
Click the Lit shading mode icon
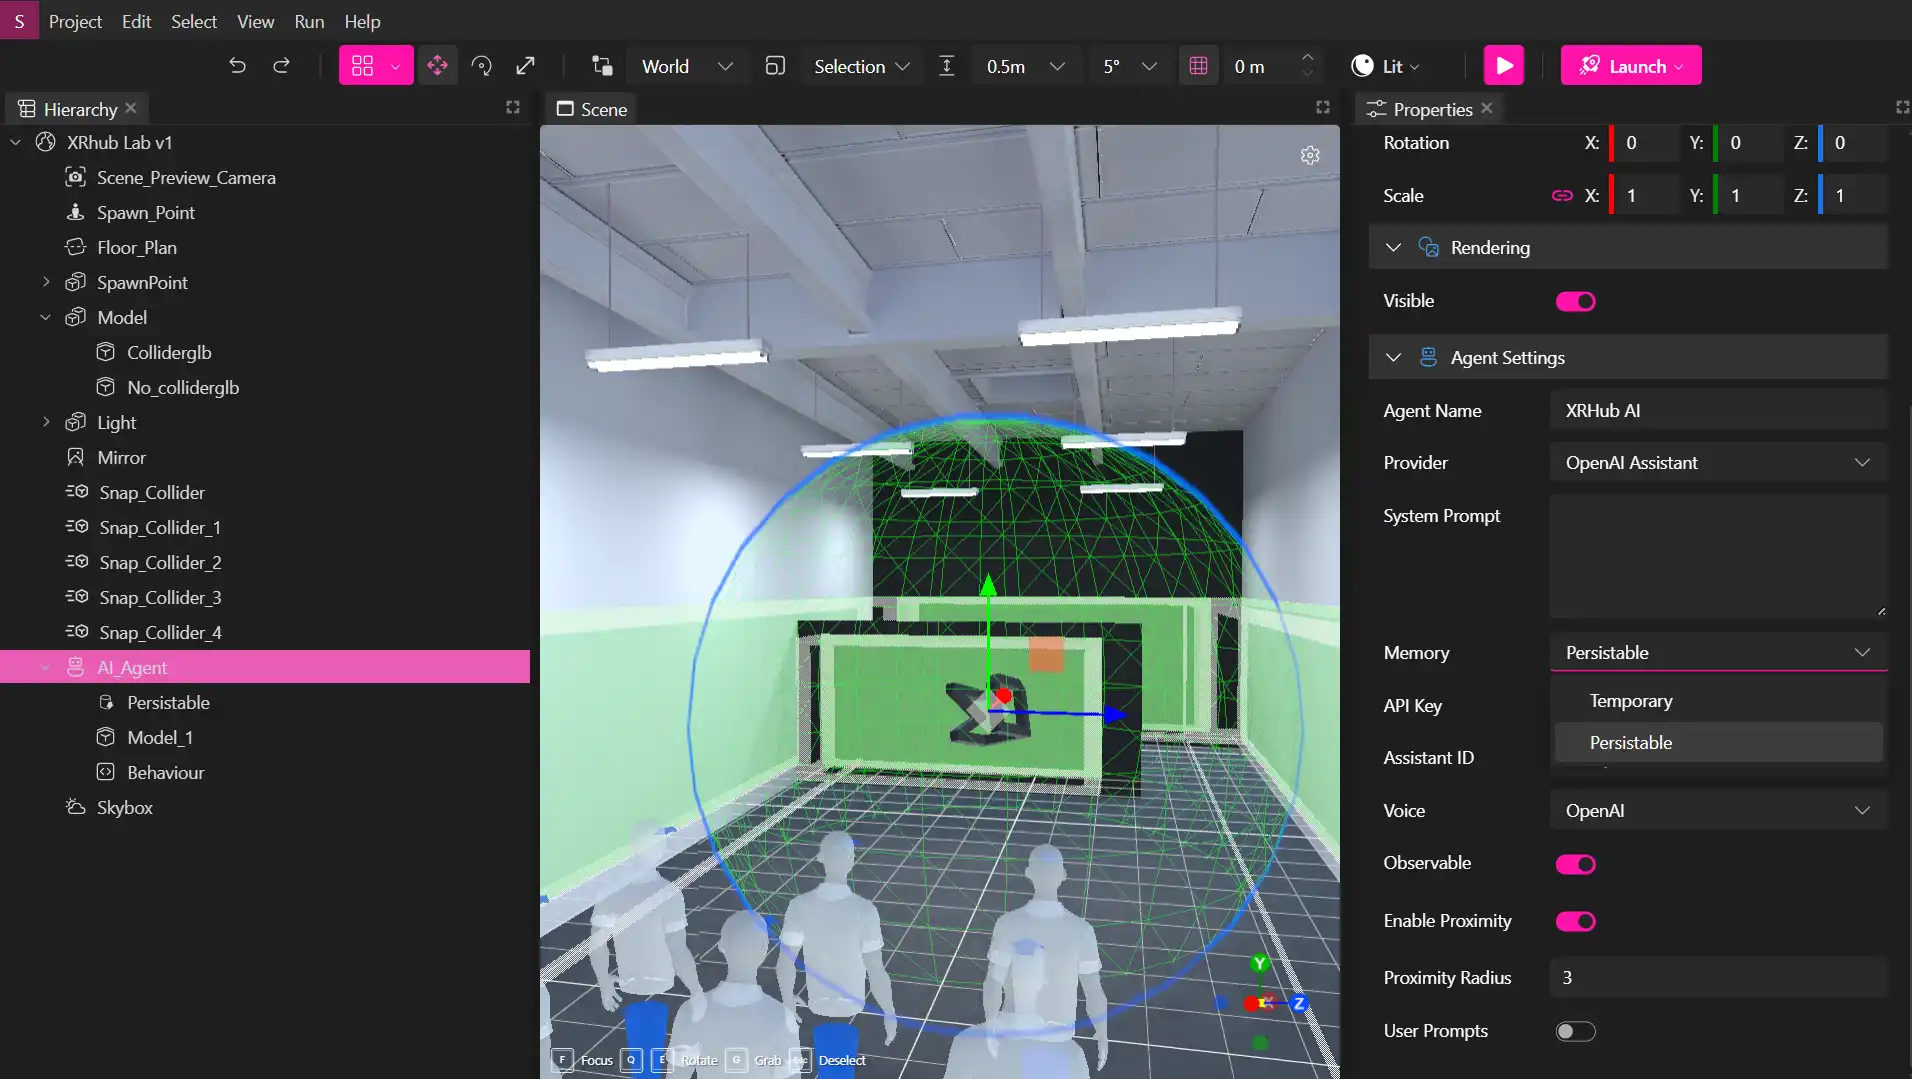click(1362, 66)
